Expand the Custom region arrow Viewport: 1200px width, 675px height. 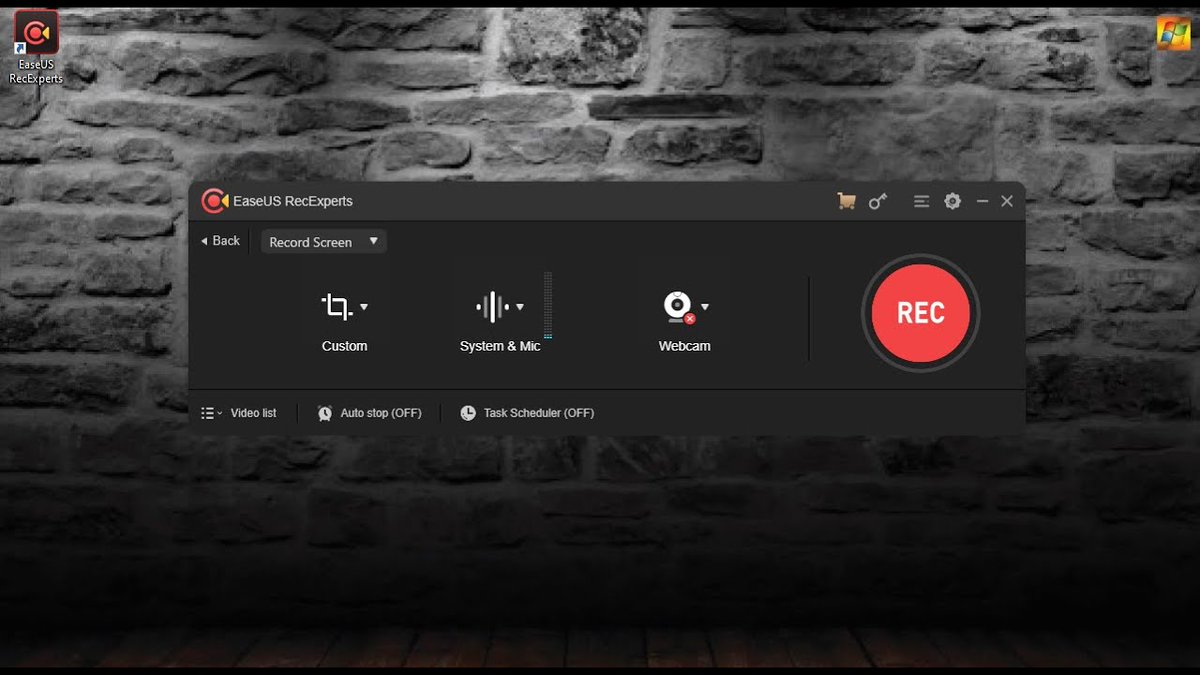tap(364, 307)
